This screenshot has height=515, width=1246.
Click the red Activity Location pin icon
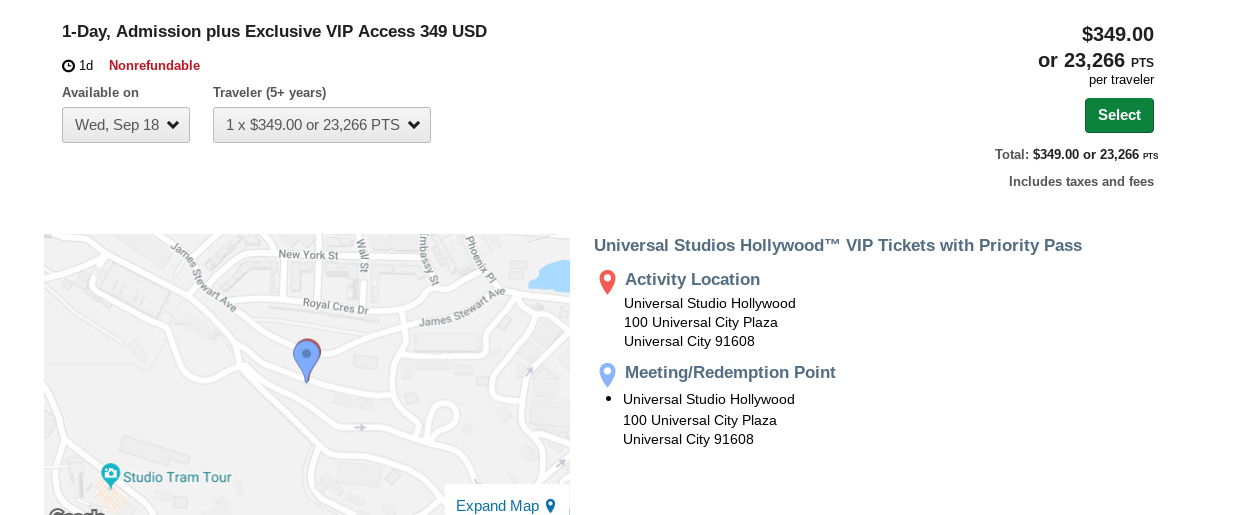[607, 282]
